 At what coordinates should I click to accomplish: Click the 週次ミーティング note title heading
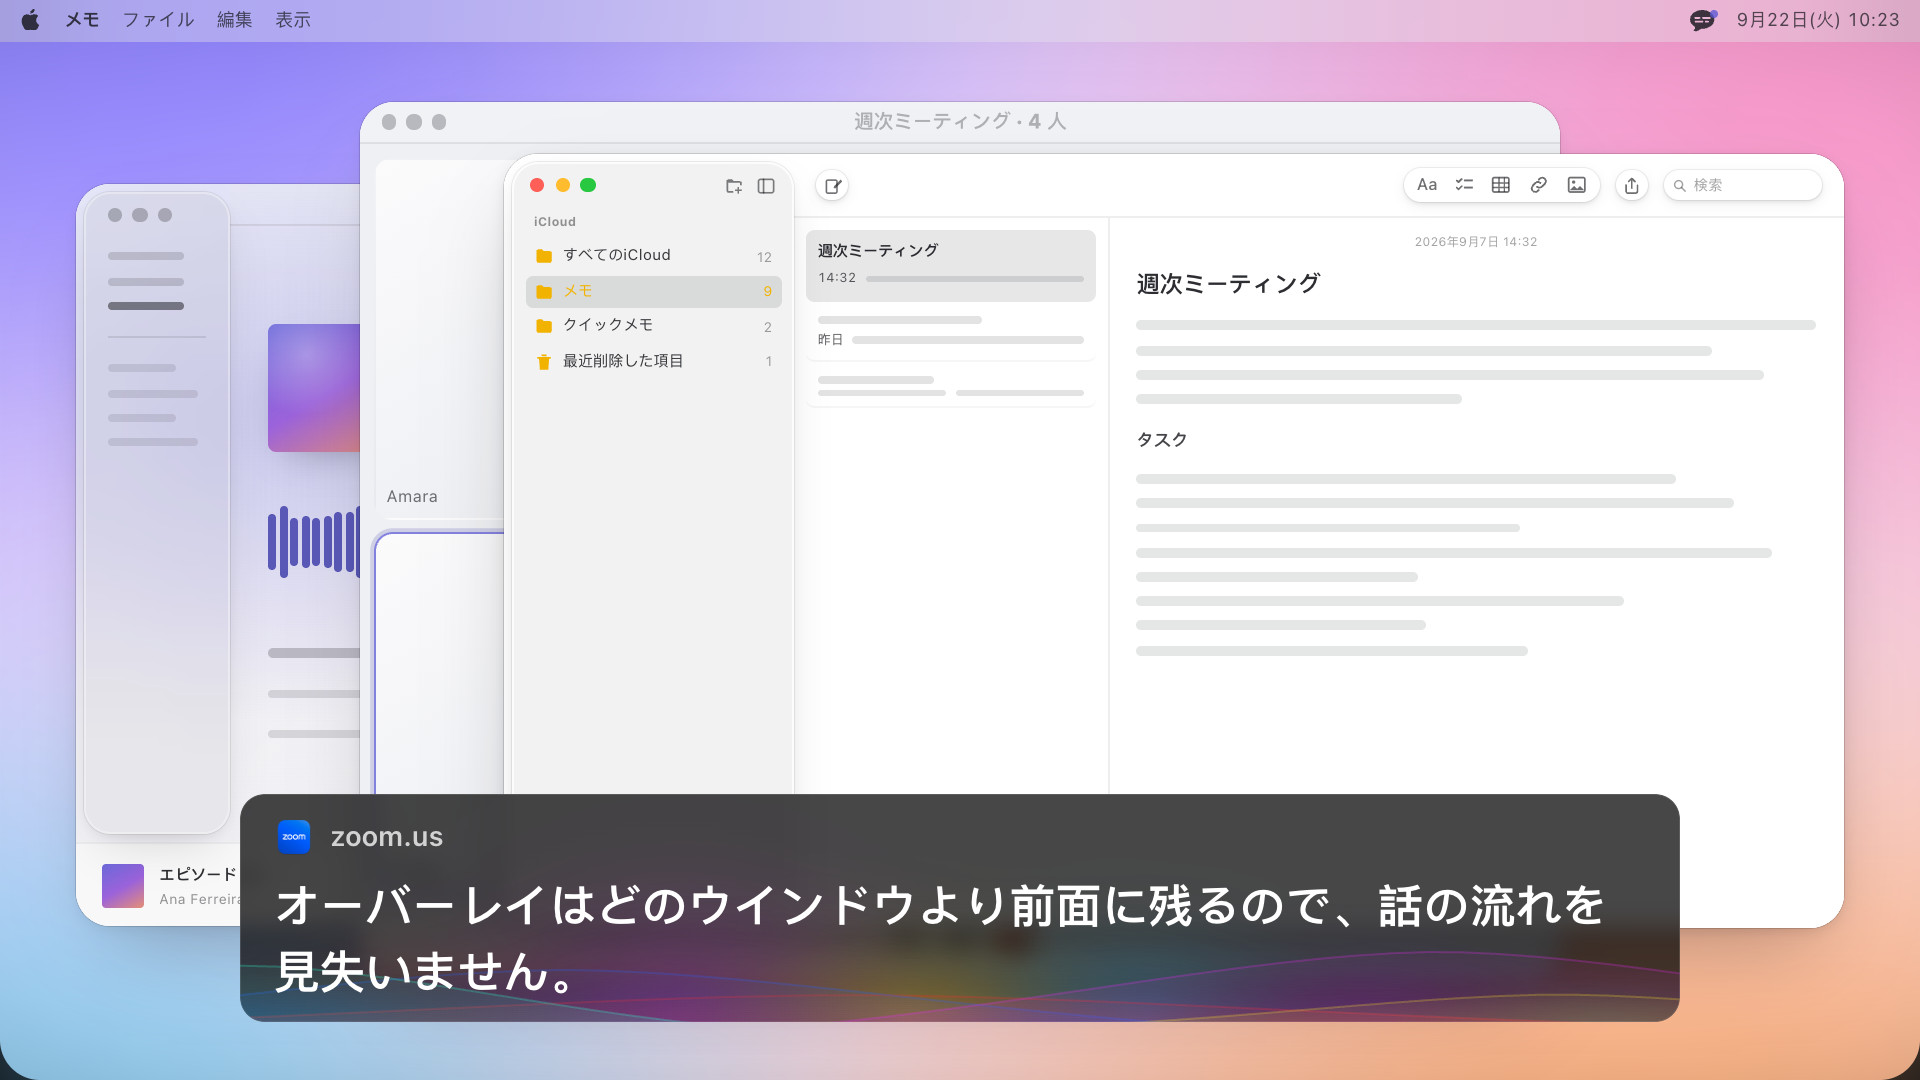1228,284
